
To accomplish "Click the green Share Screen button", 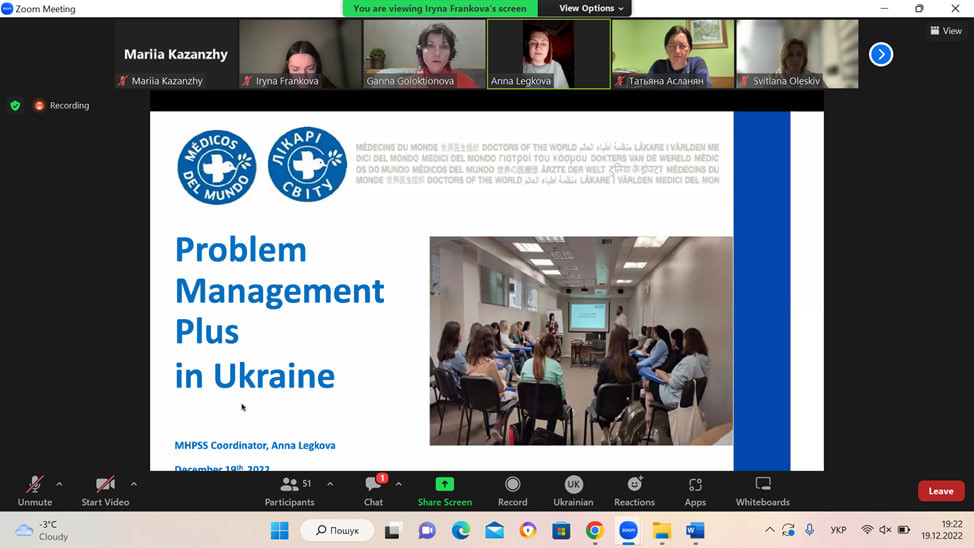I will [x=445, y=491].
